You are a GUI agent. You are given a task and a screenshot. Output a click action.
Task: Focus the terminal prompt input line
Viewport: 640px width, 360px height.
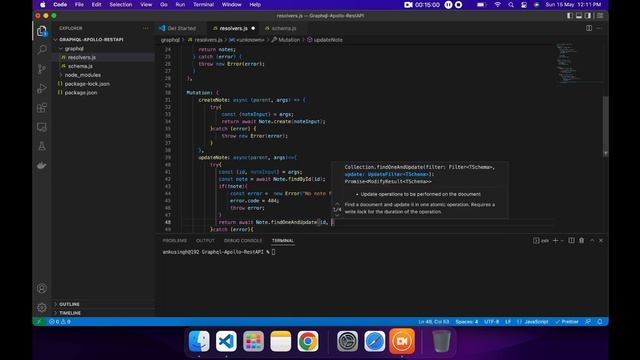(273, 252)
